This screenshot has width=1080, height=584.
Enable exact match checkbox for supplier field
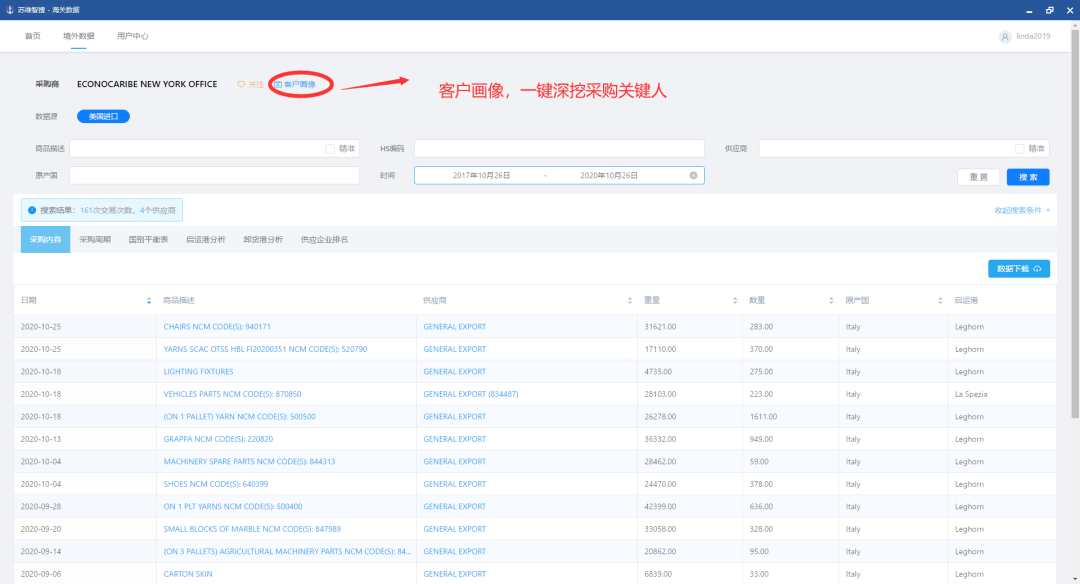click(x=1019, y=149)
